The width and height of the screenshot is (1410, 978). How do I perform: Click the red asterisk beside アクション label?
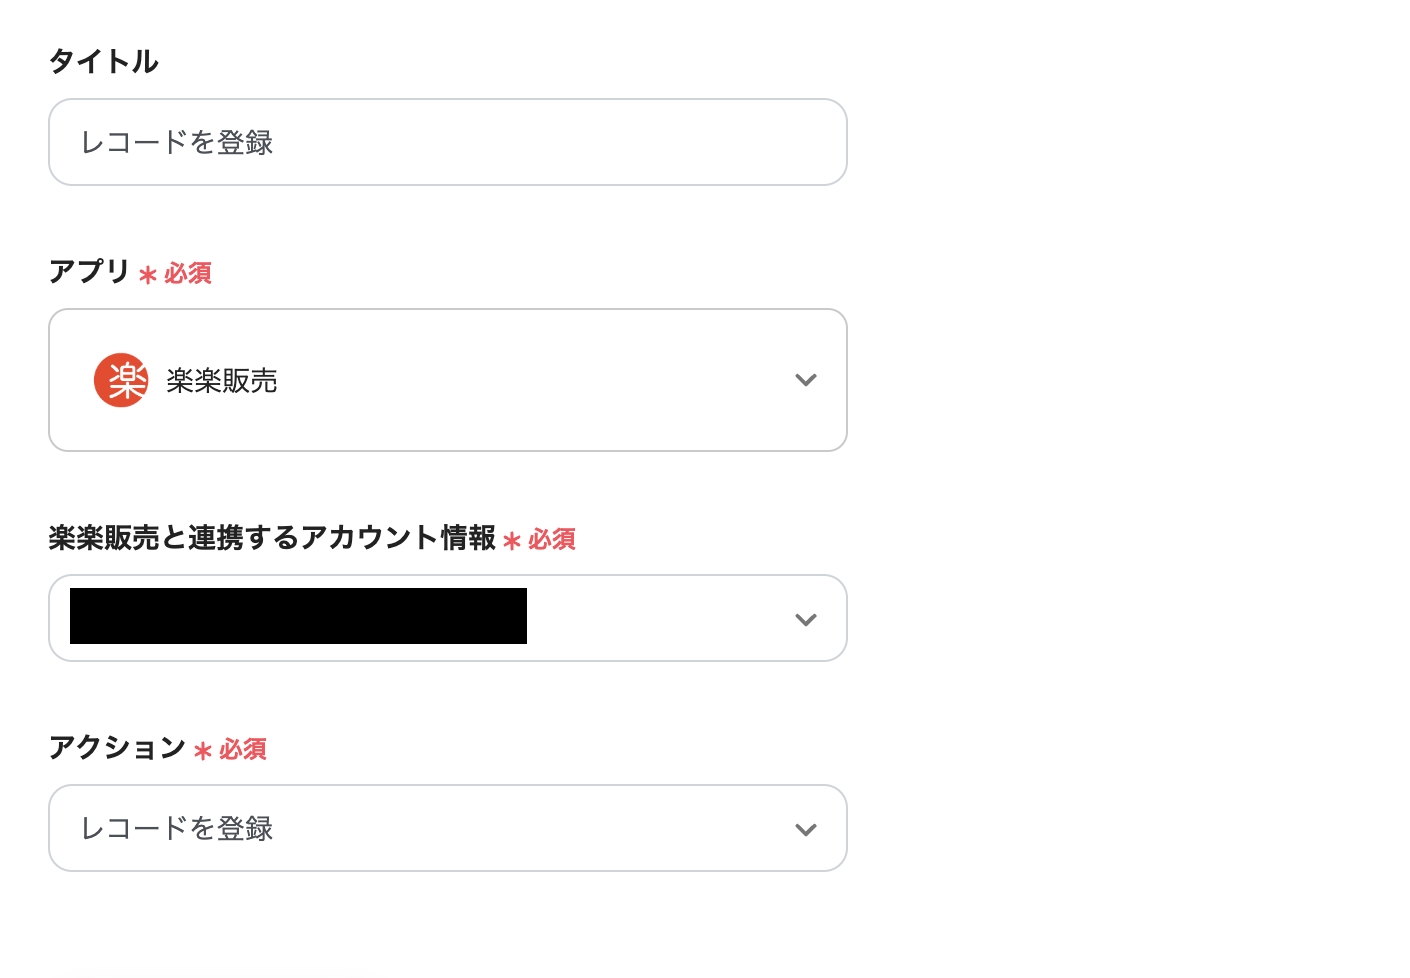(x=203, y=751)
